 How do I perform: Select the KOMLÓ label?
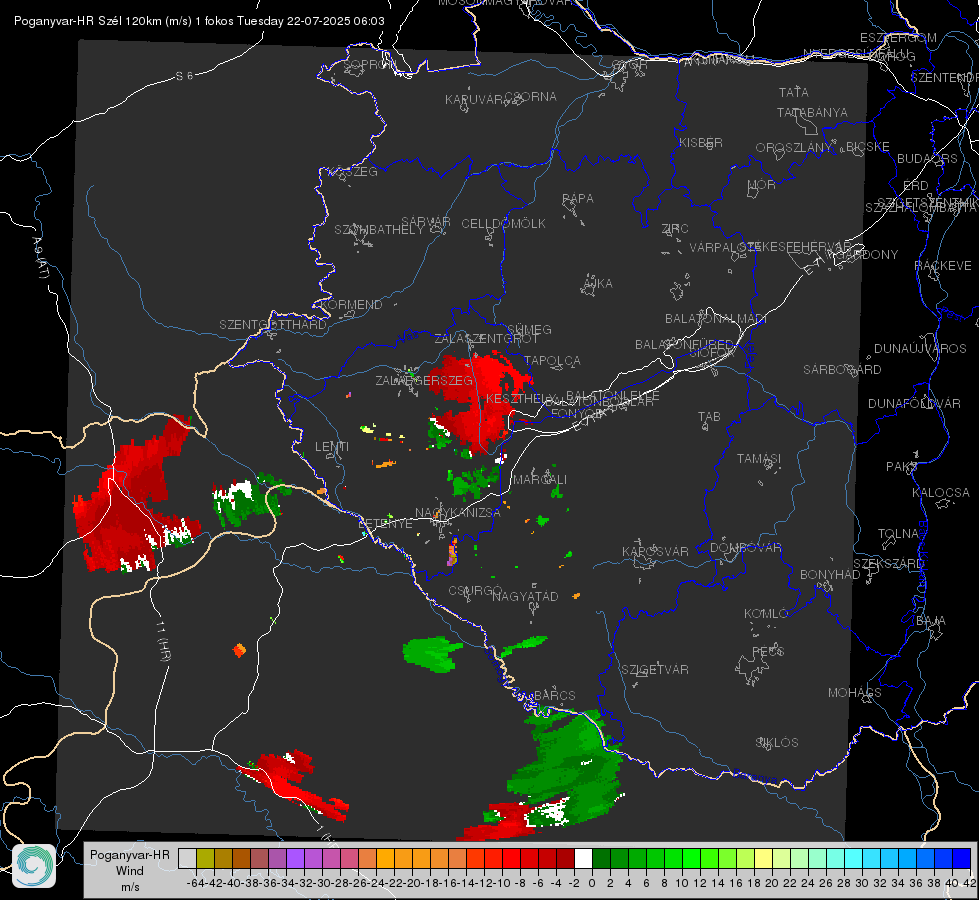pos(766,614)
